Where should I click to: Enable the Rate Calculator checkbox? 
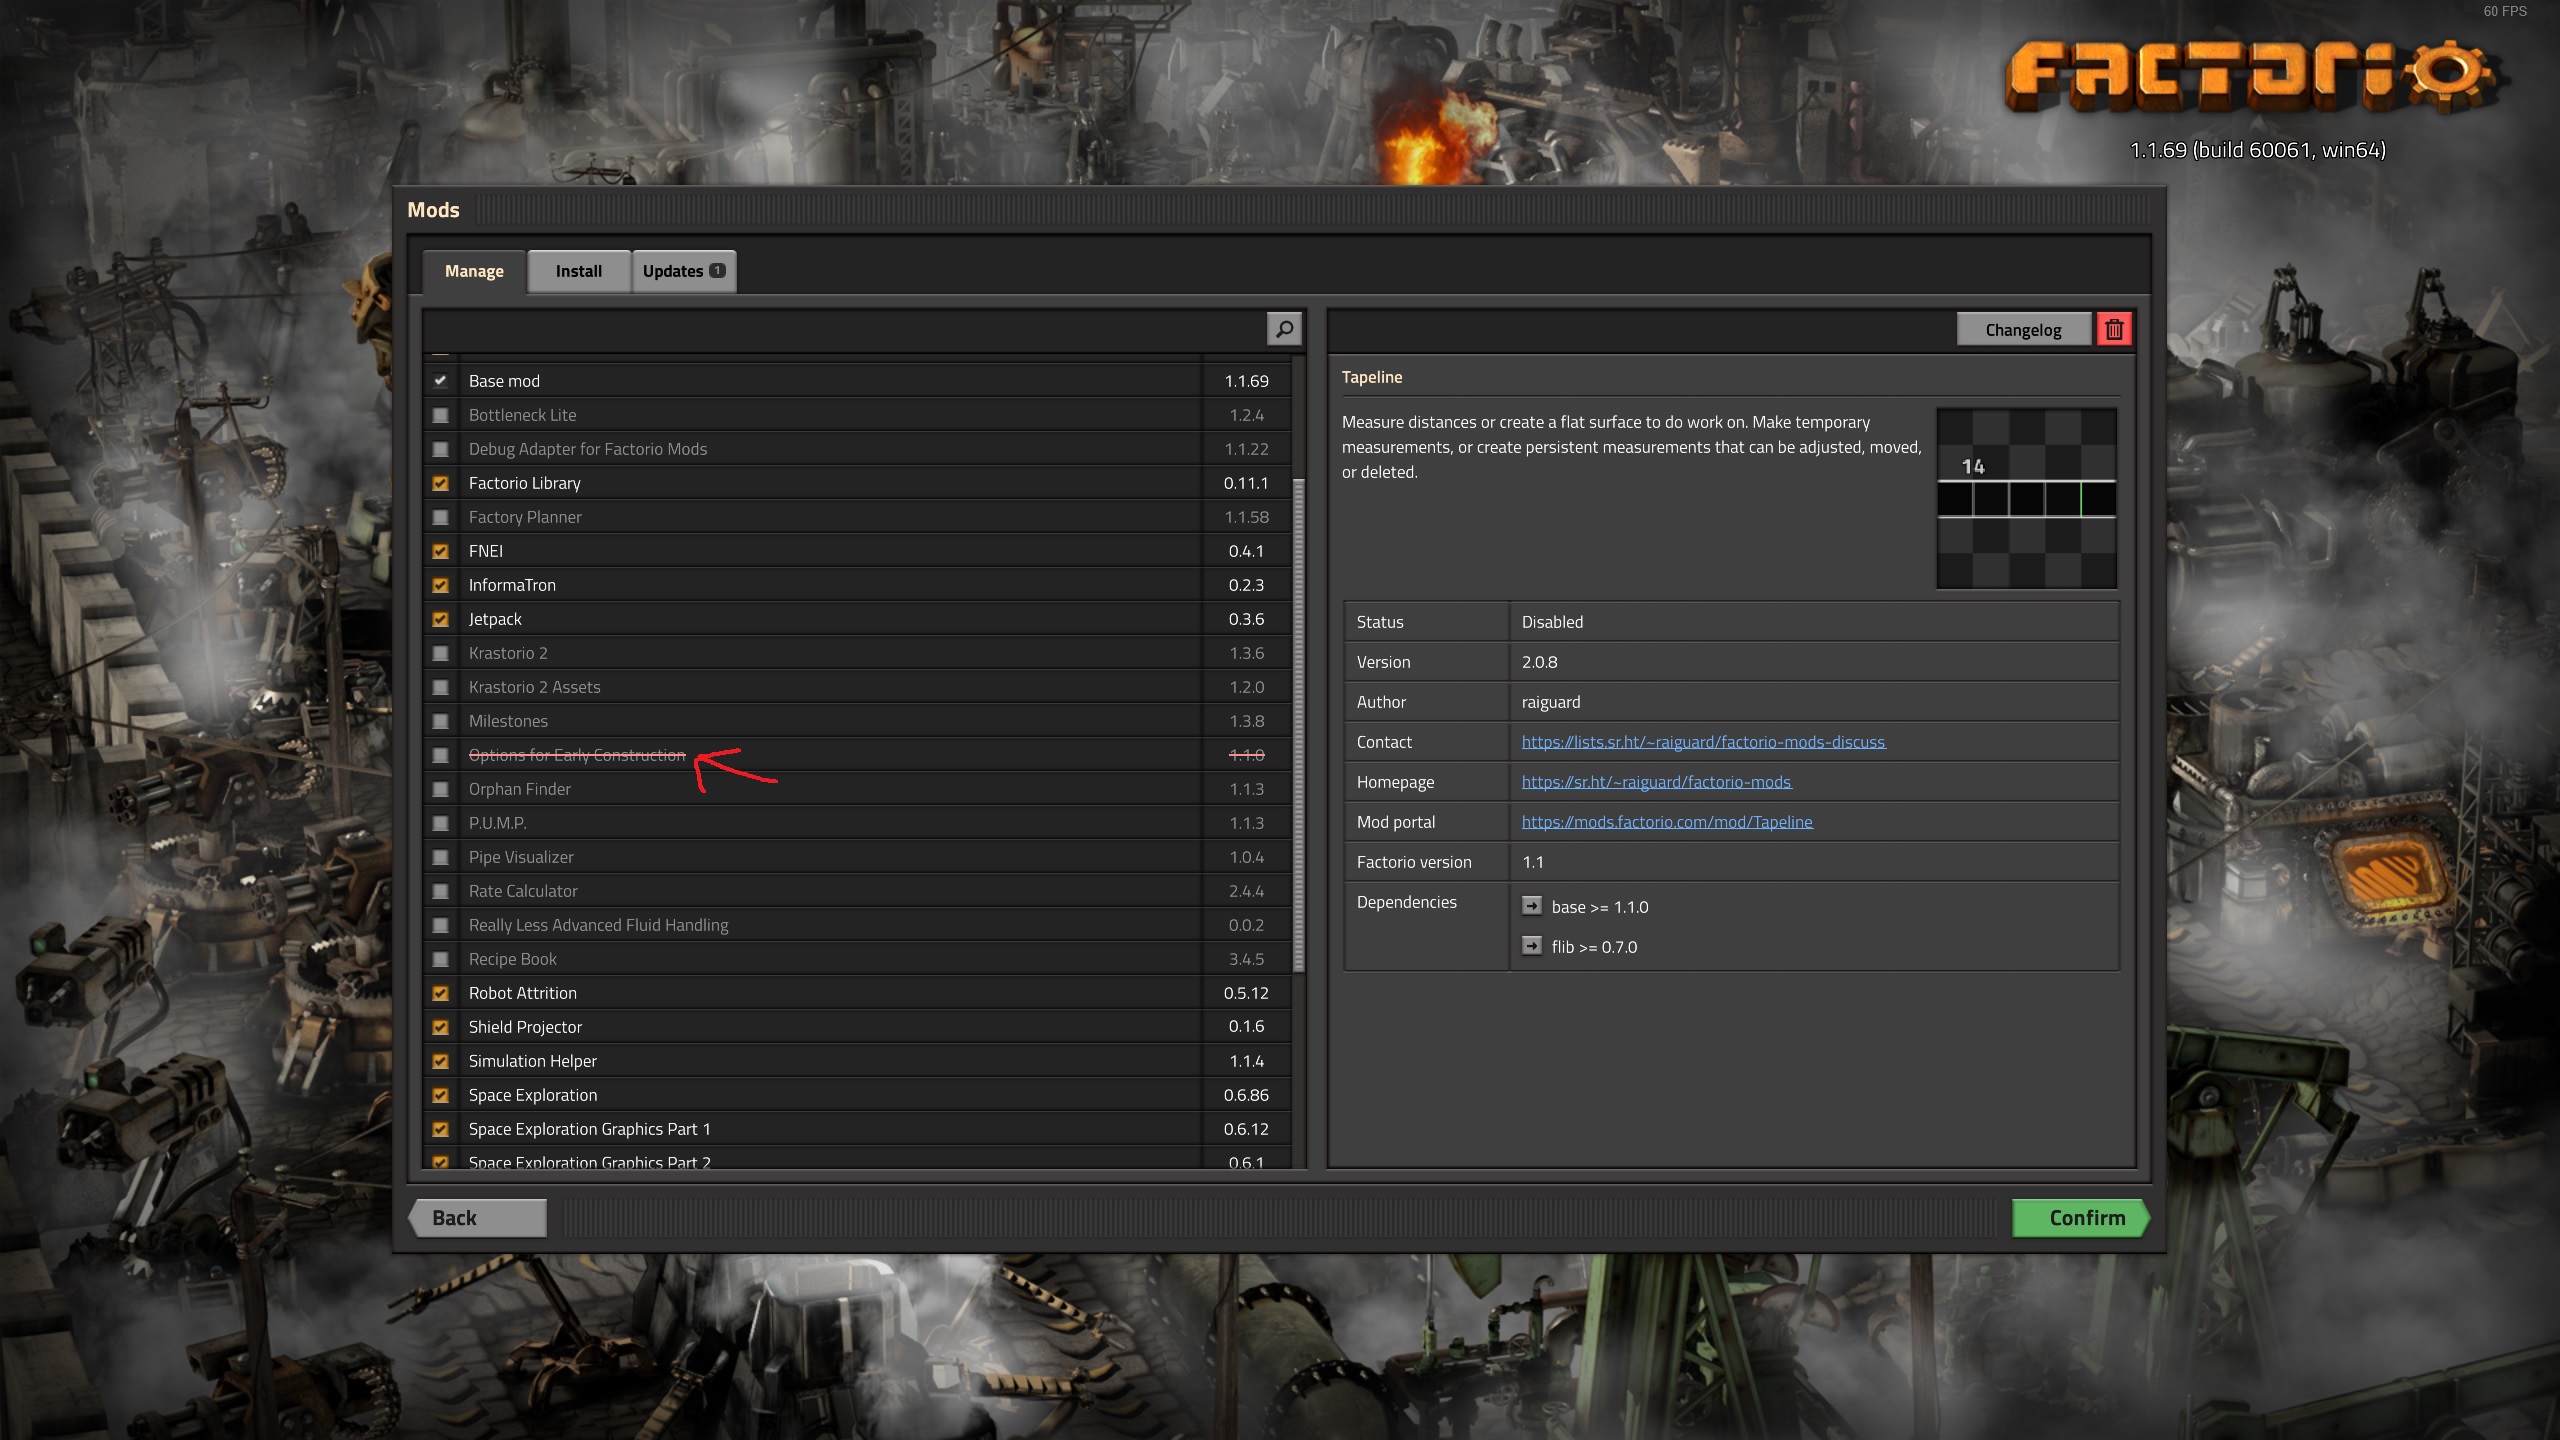coord(440,891)
